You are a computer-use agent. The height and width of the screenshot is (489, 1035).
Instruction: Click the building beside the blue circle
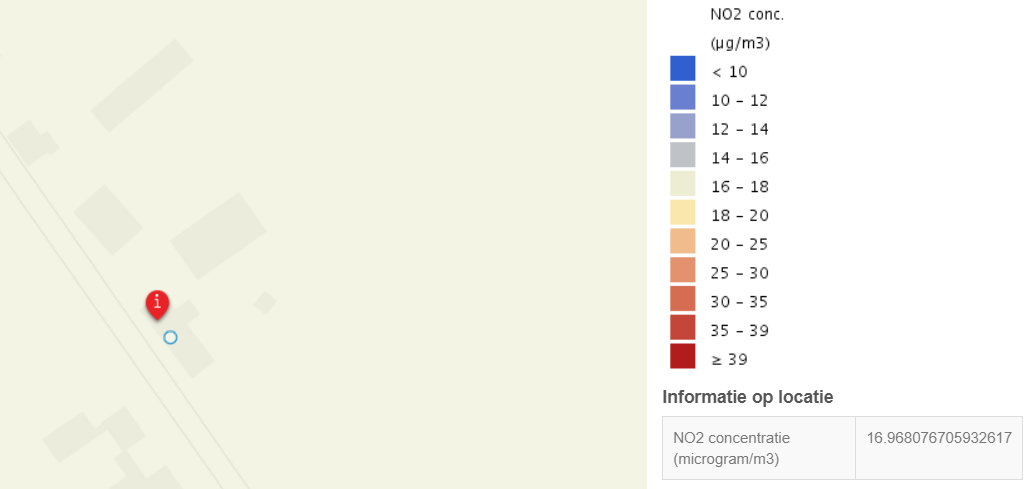(187, 343)
